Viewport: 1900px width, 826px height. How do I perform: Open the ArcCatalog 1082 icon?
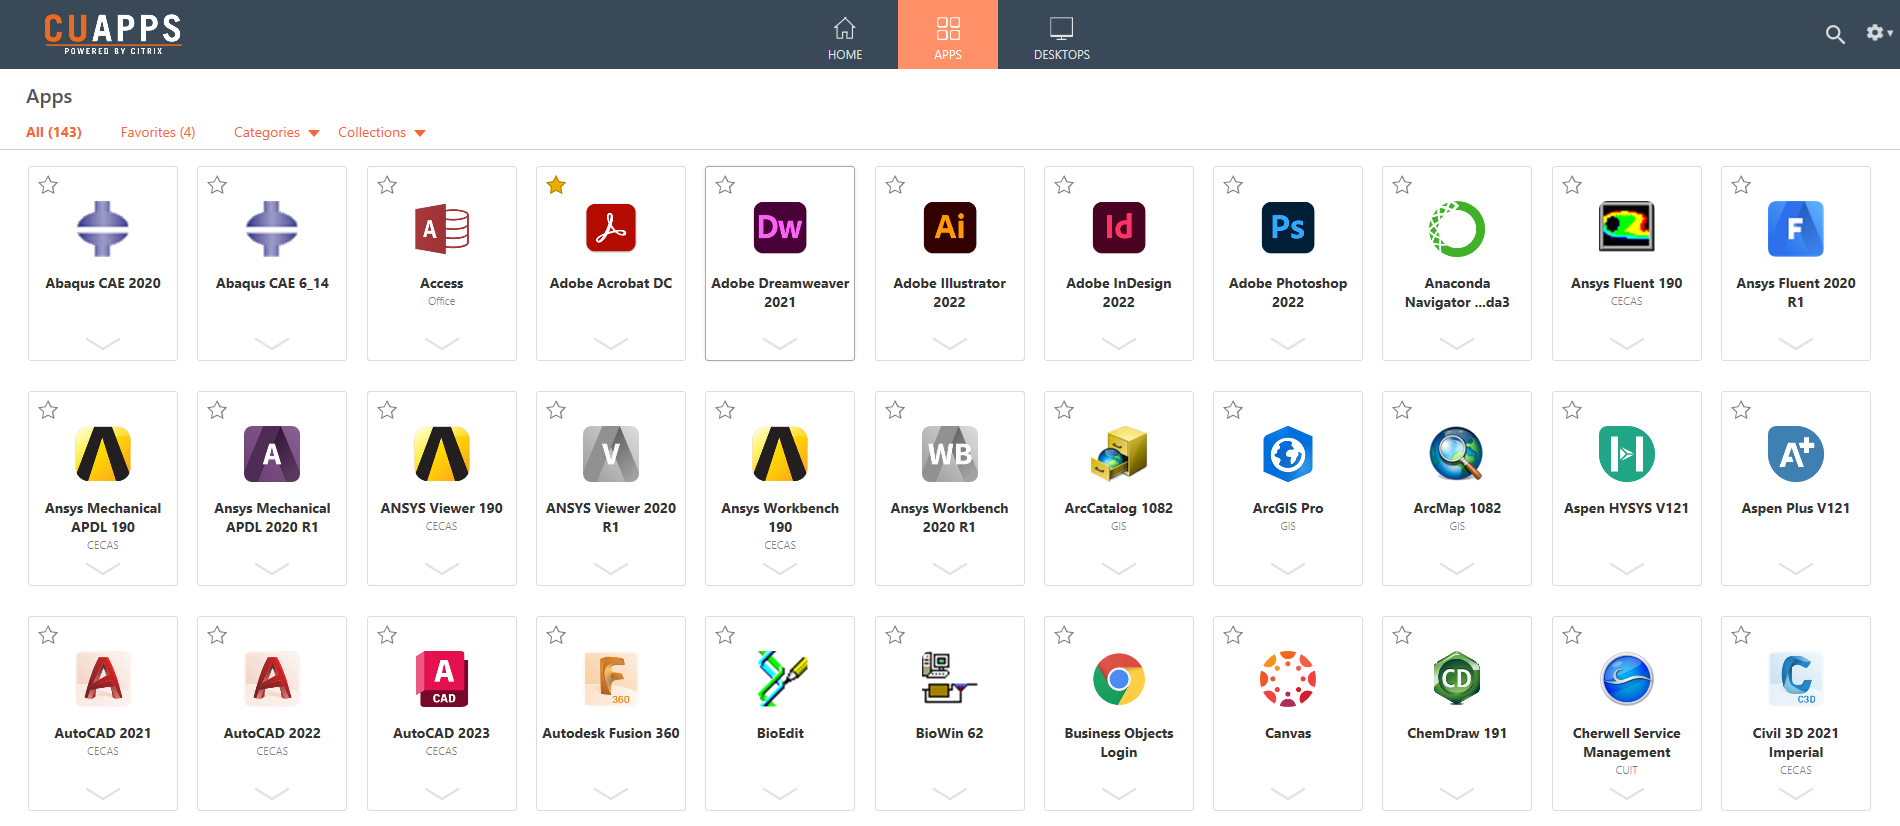point(1119,453)
